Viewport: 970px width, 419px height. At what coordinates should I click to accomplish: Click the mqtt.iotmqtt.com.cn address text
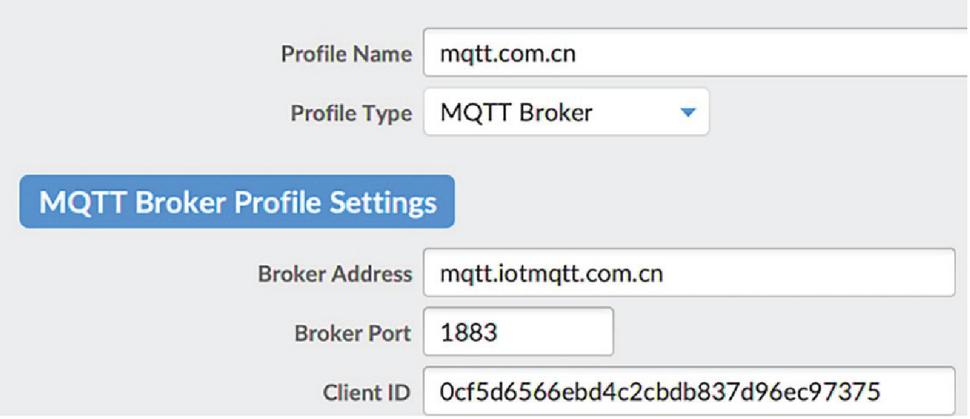[552, 274]
